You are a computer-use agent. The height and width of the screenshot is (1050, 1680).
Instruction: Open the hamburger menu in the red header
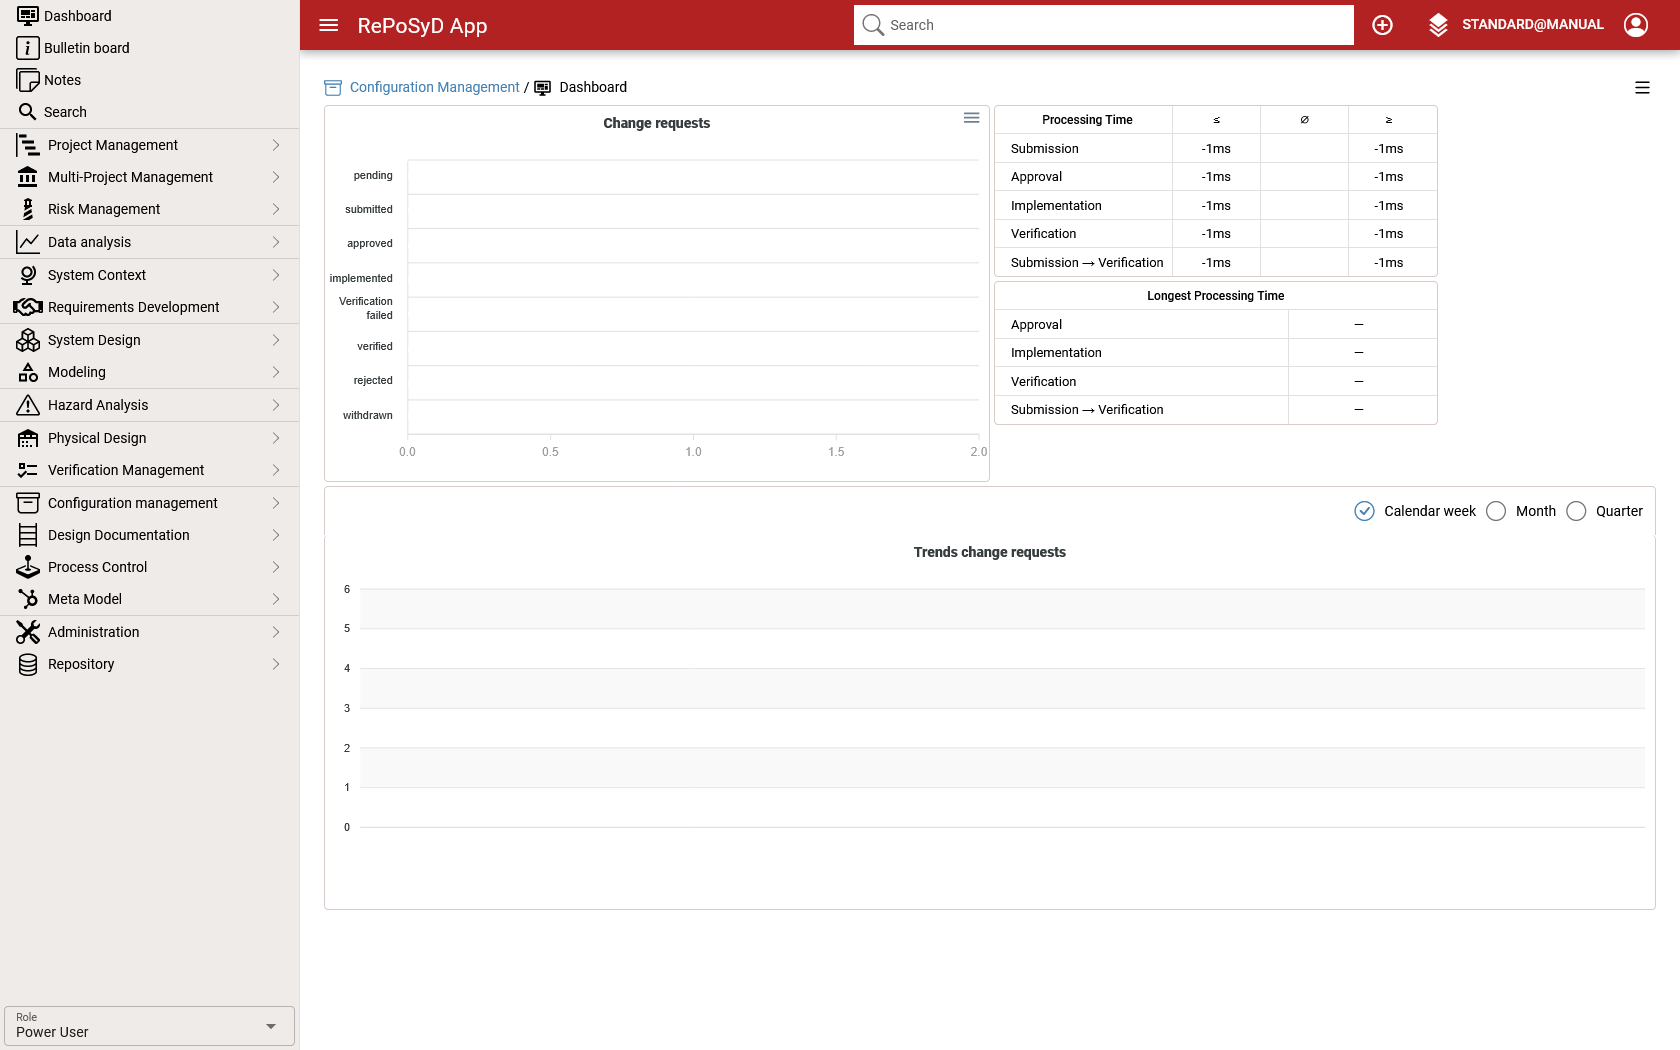tap(329, 25)
